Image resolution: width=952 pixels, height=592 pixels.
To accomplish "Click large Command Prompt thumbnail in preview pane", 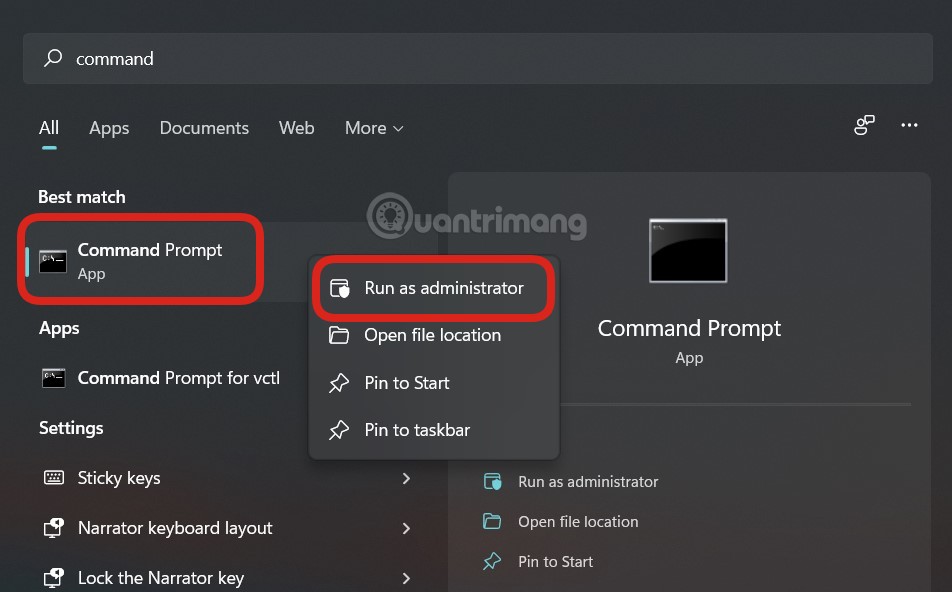I will (x=688, y=251).
